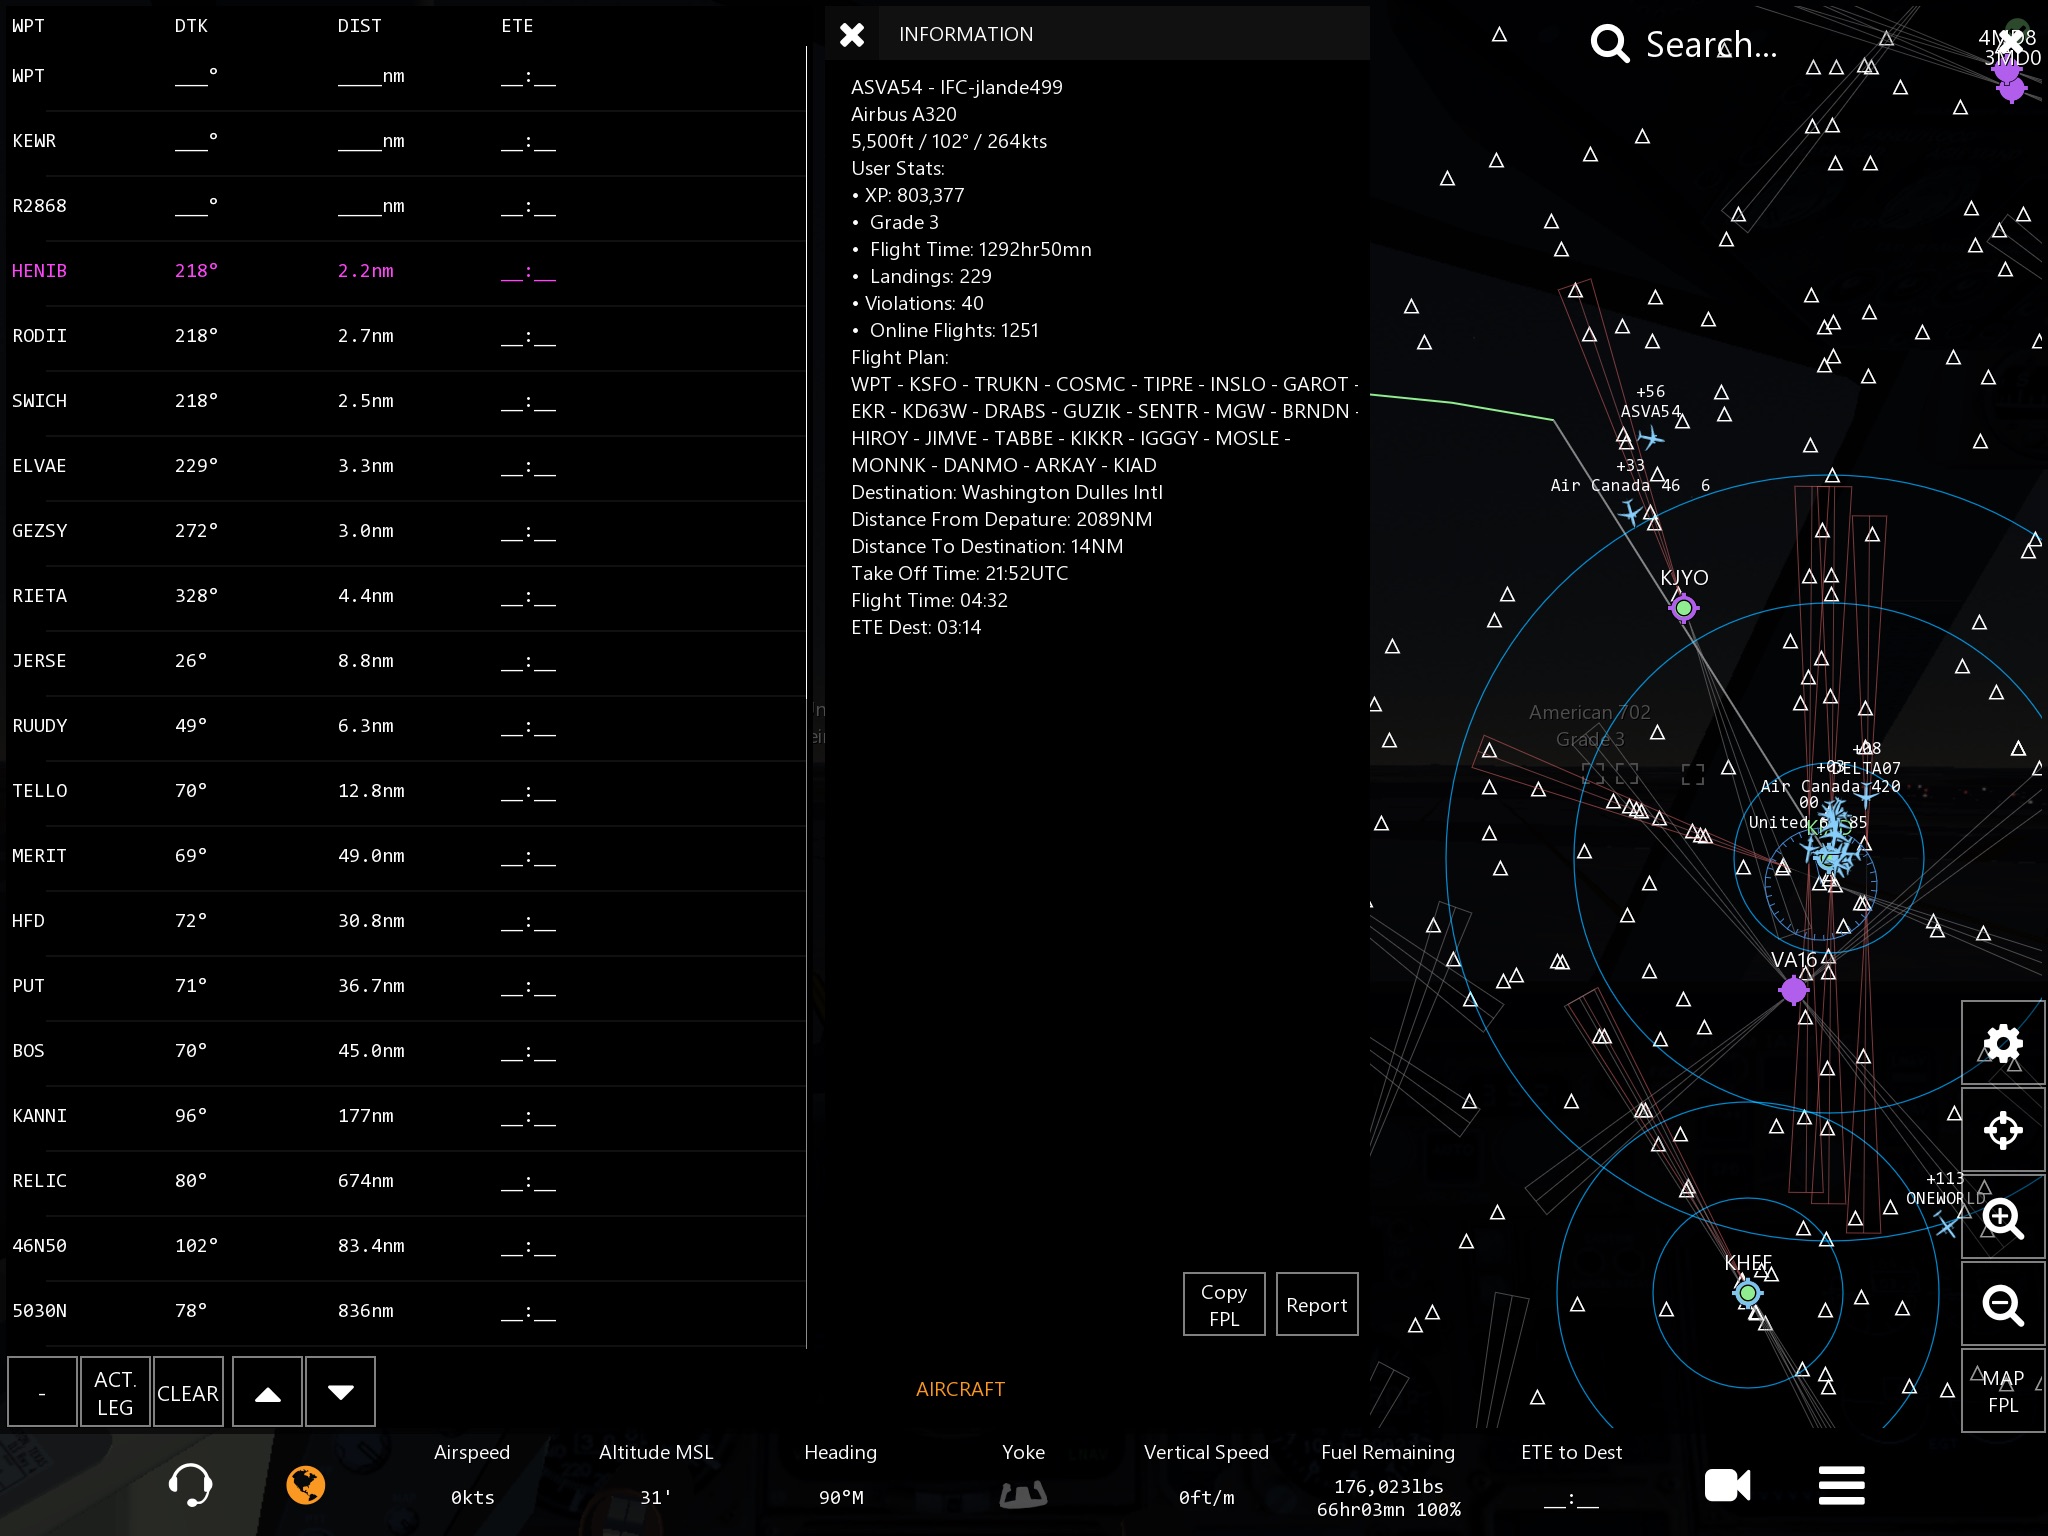The height and width of the screenshot is (1536, 2048).
Task: Click the map Search field
Action: 1710,45
